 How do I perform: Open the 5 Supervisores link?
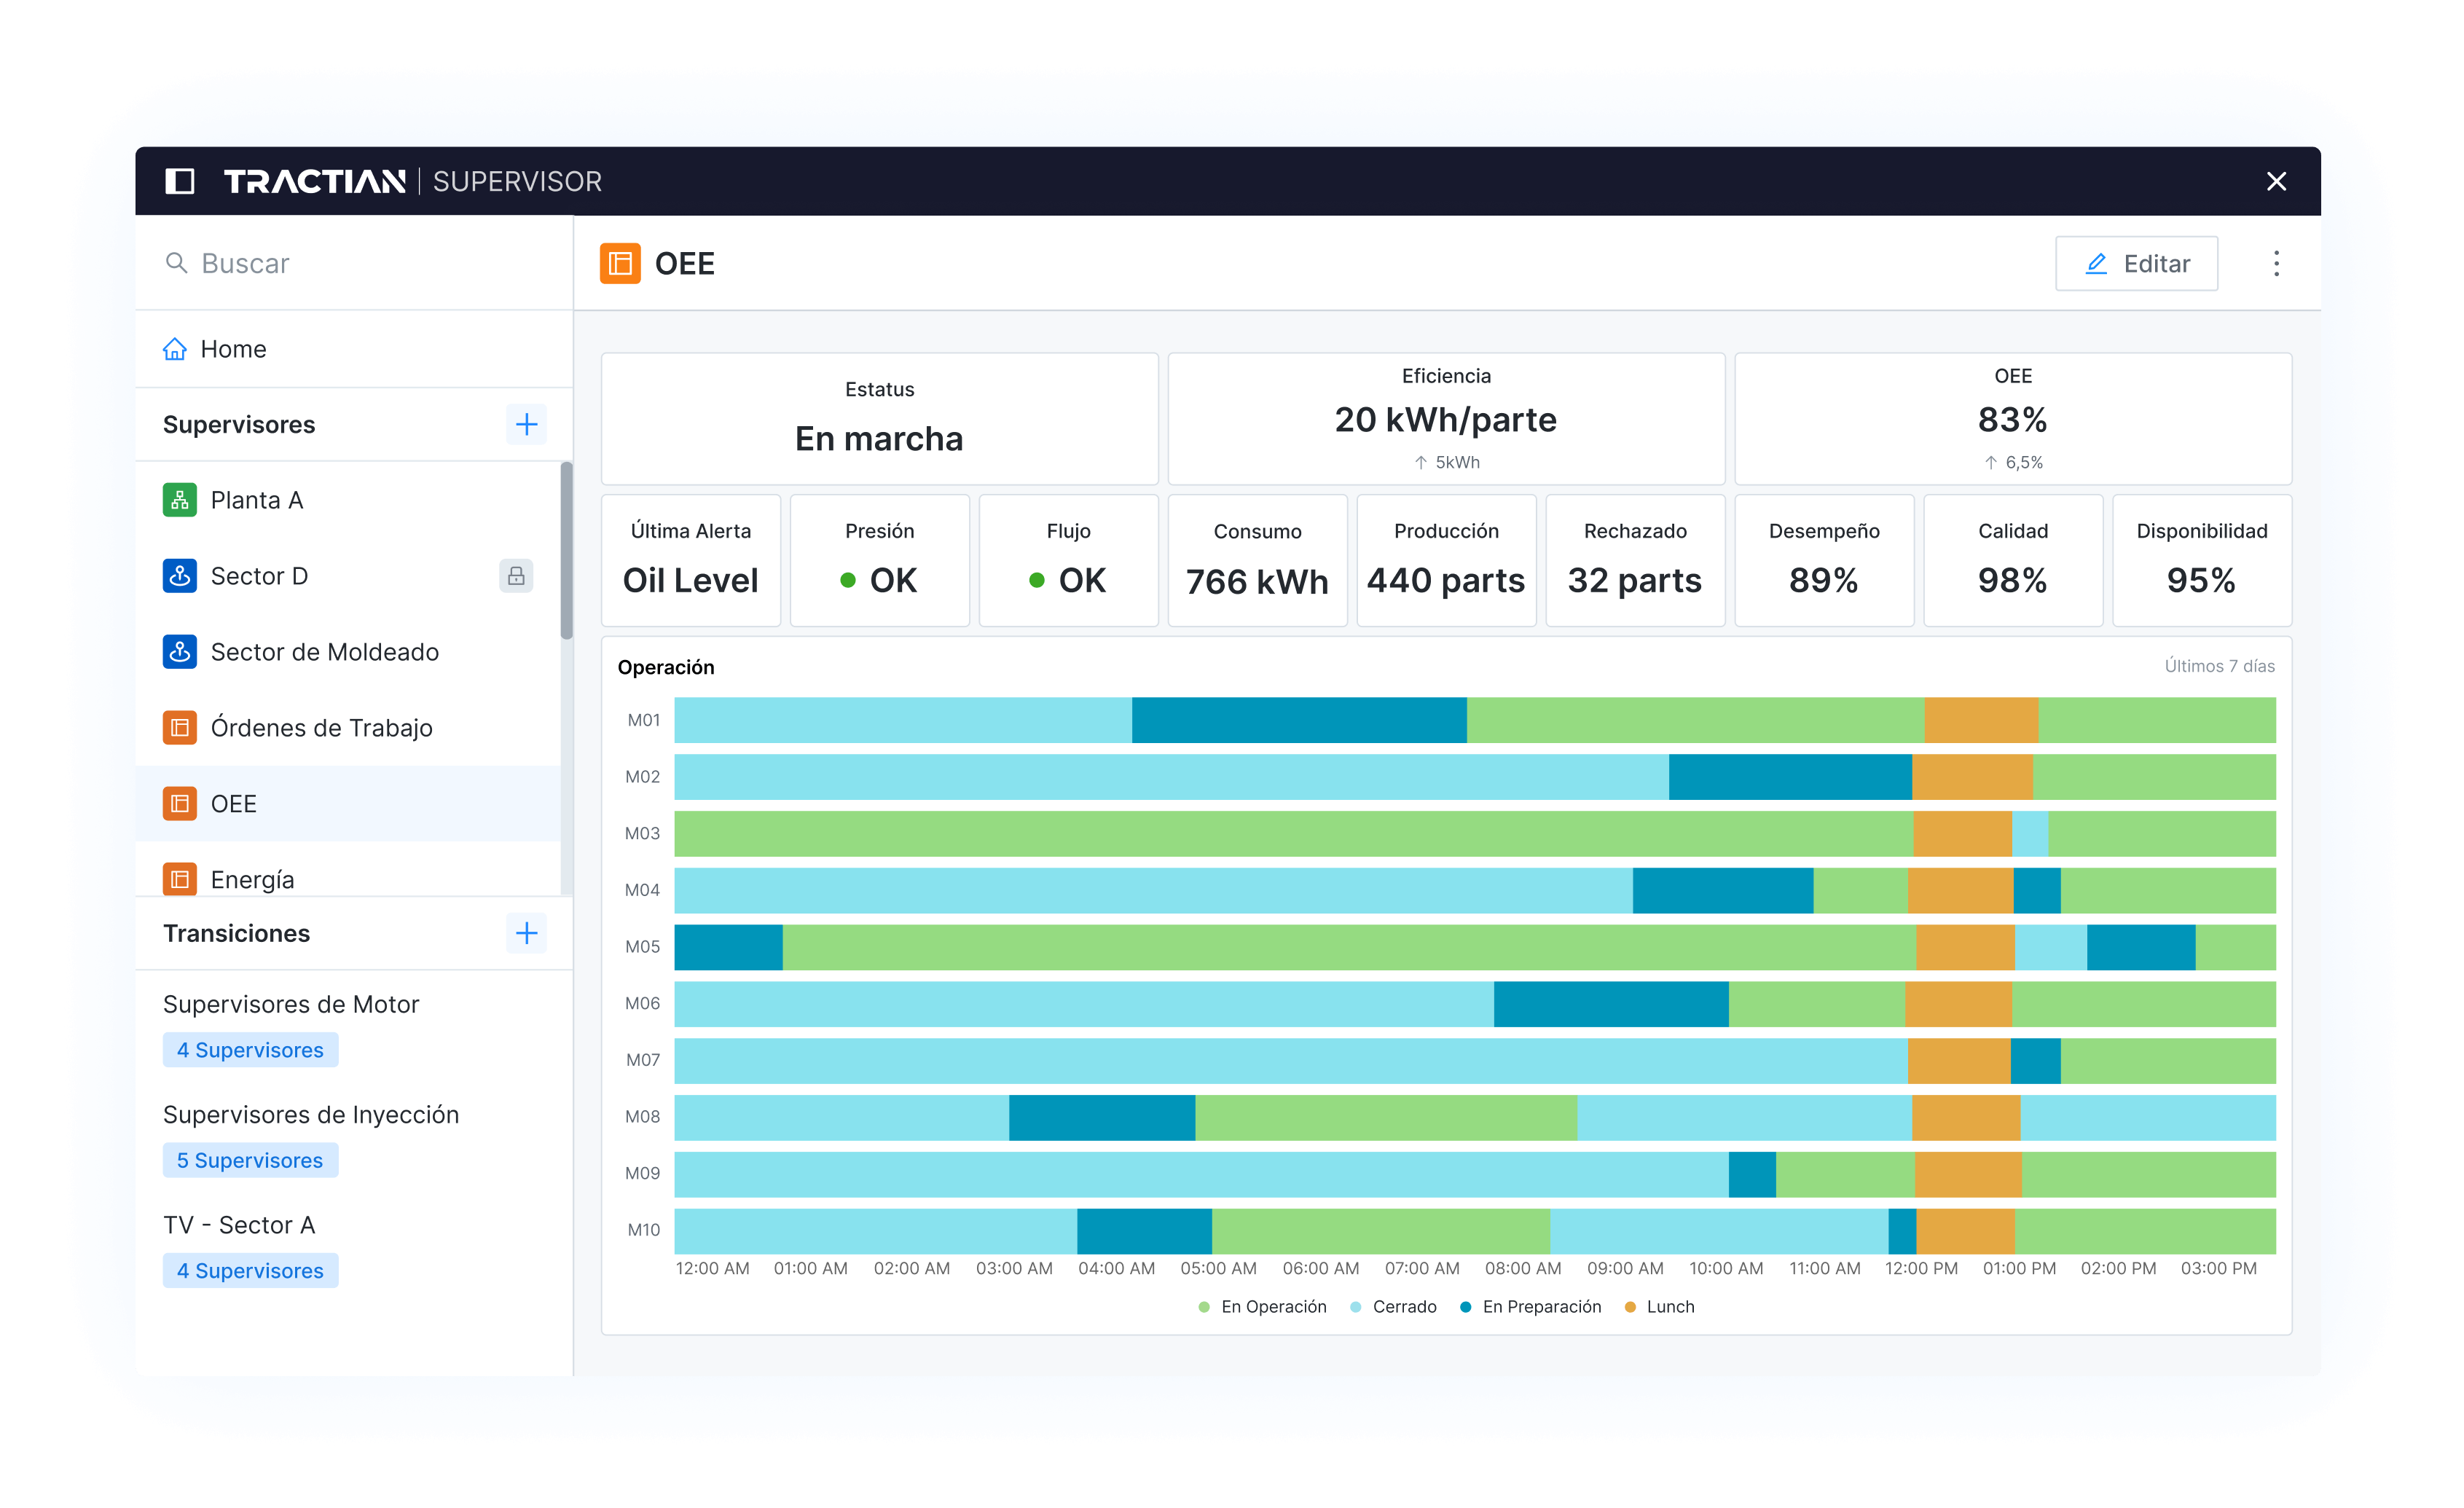tap(250, 1161)
